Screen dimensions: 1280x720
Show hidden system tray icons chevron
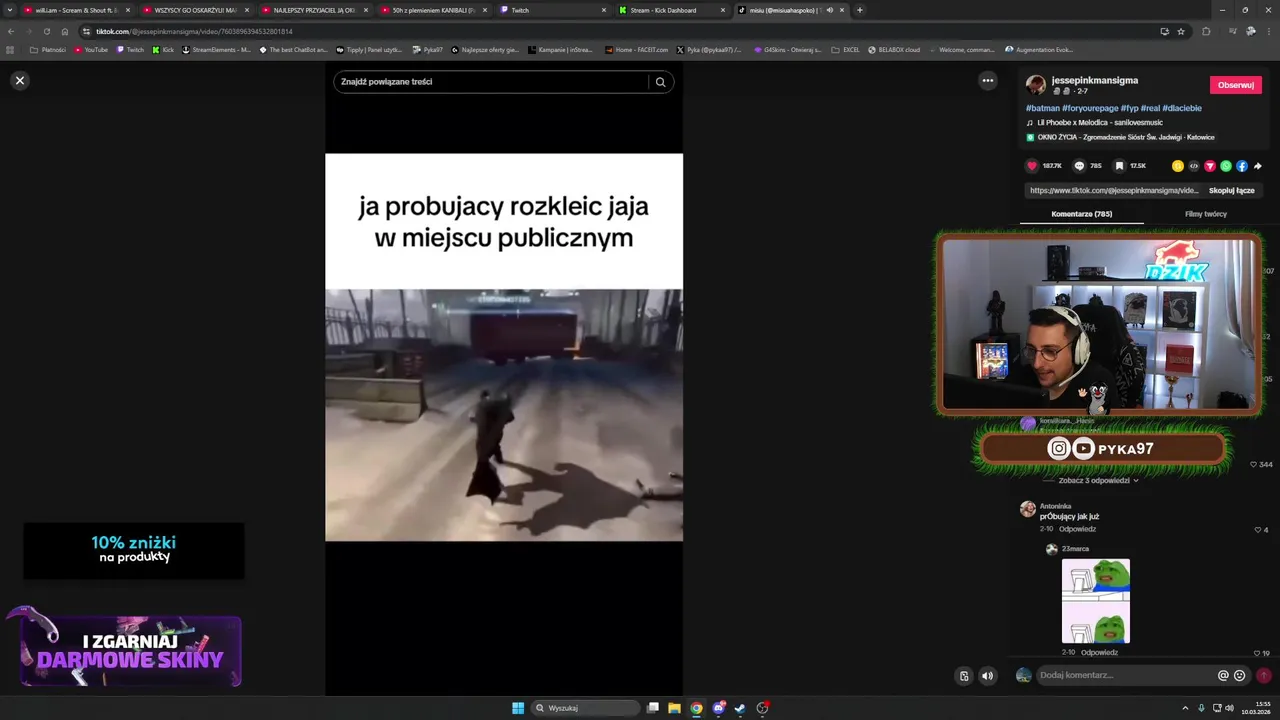click(1186, 708)
